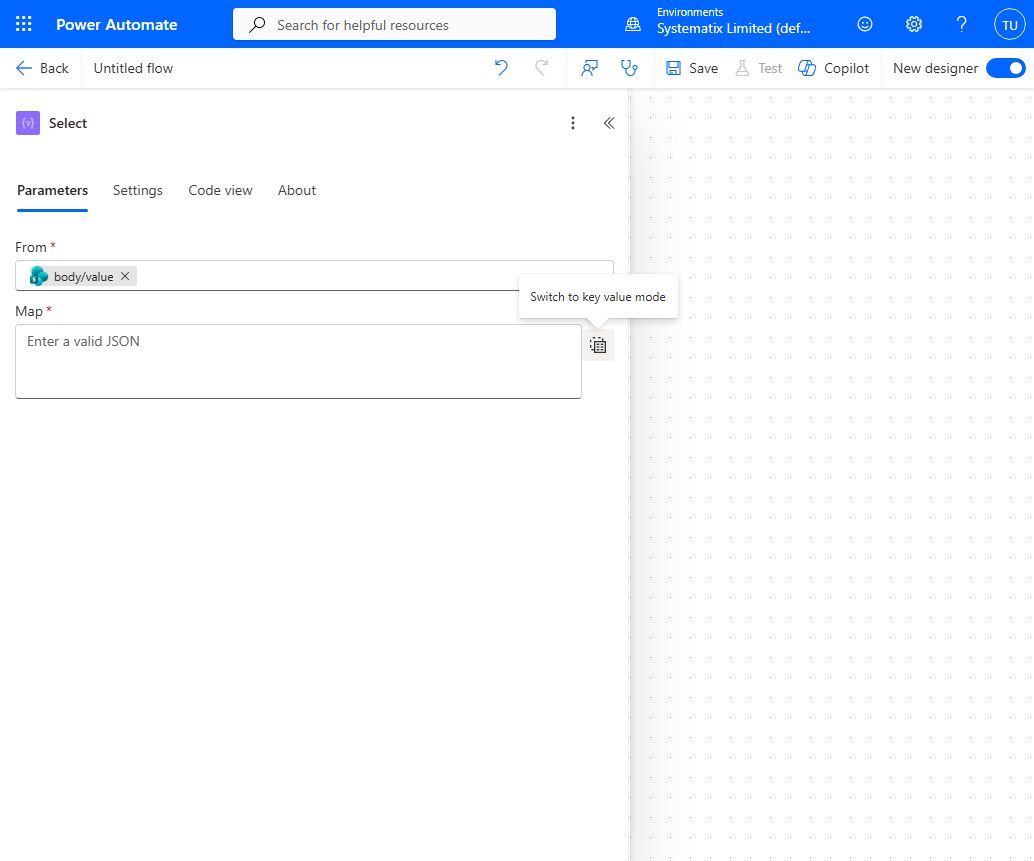Click the Untitled flow name
The image size is (1034, 861).
[133, 68]
